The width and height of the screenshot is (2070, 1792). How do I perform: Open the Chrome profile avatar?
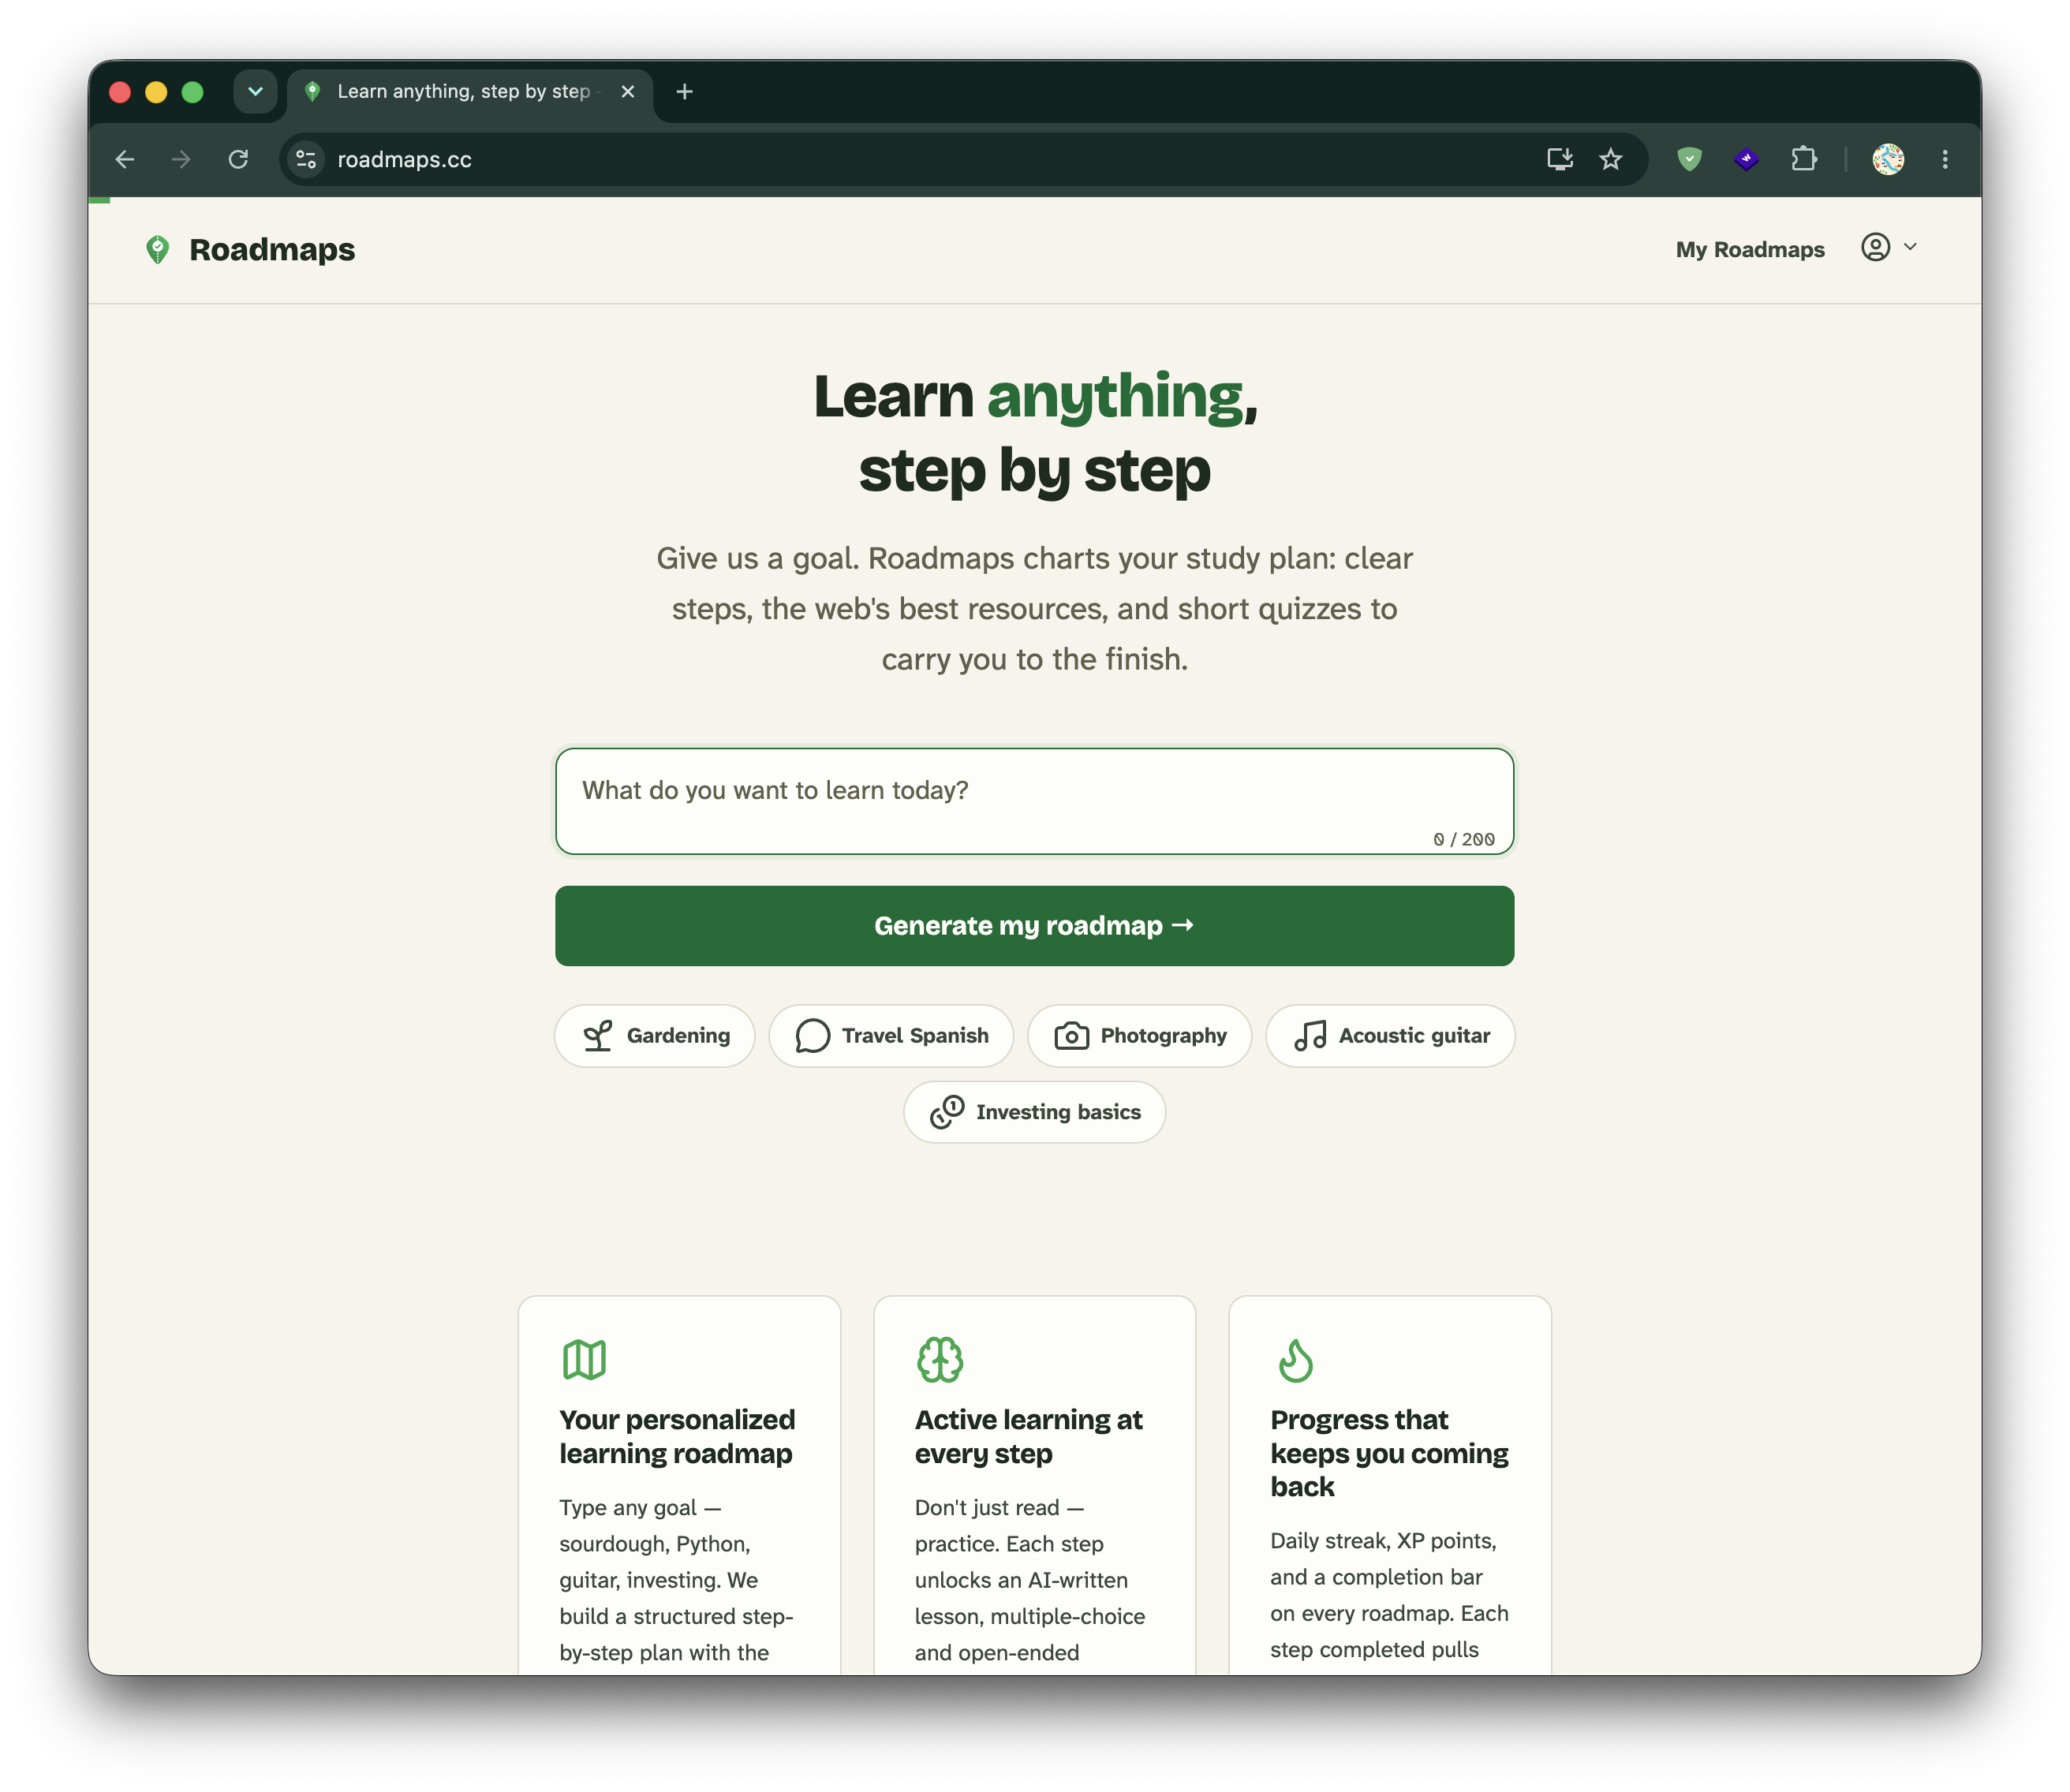pos(1887,159)
